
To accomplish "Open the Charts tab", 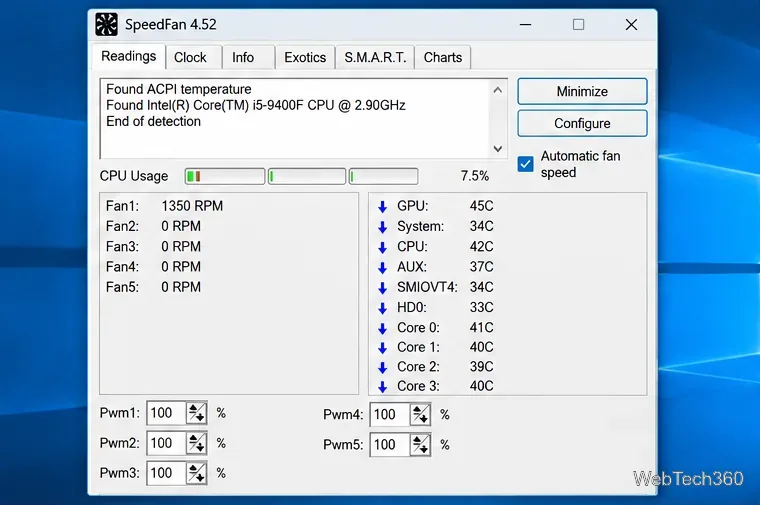I will [443, 58].
